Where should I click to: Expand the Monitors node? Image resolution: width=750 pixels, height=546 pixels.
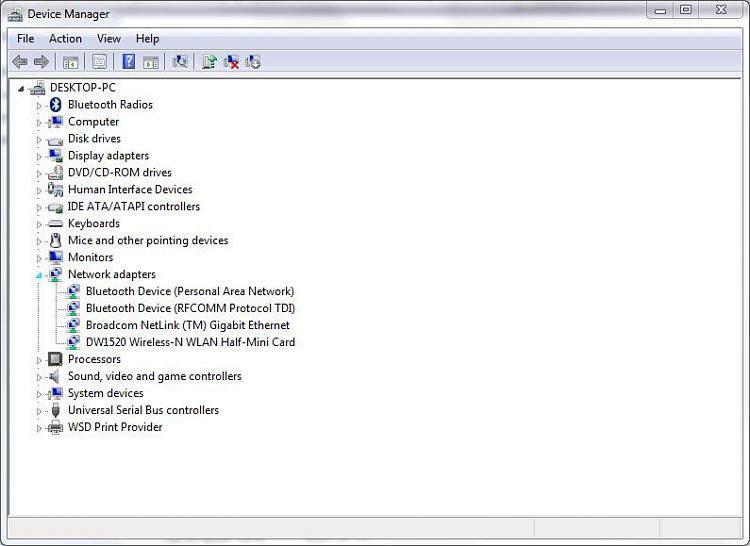39,259
